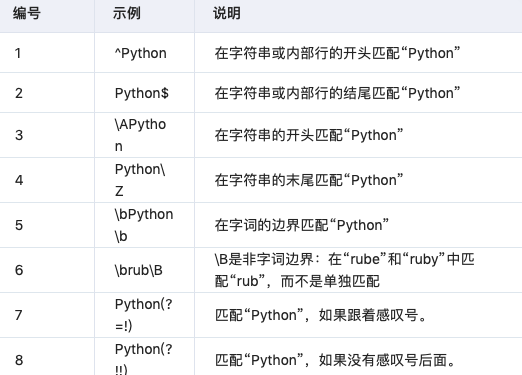Select the \bPython\b example cell
Image resolution: width=522 pixels, height=375 pixels.
[144, 225]
